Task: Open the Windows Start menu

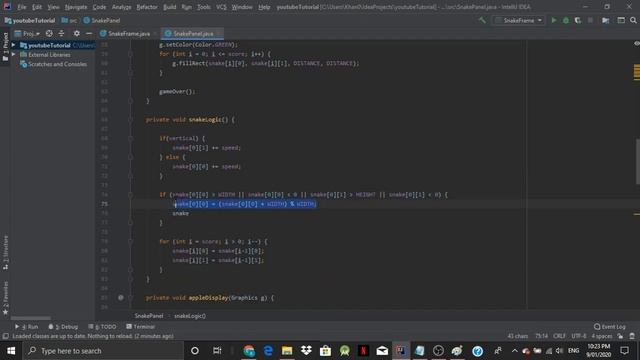Action: [x=11, y=351]
